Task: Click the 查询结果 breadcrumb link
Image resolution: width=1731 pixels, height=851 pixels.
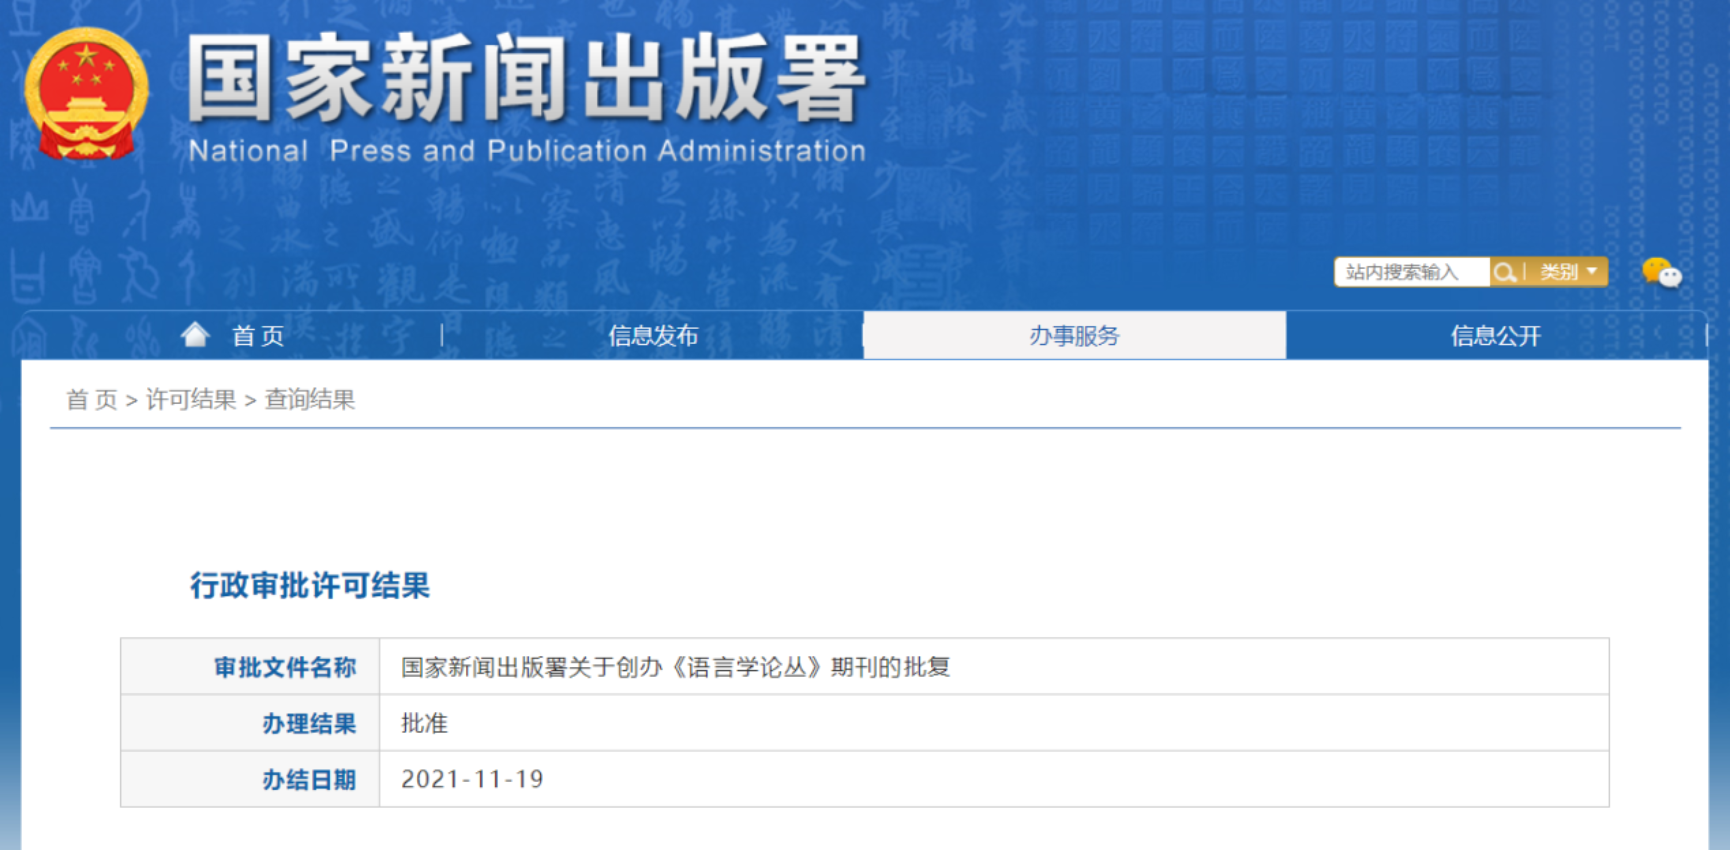Action: [x=310, y=400]
